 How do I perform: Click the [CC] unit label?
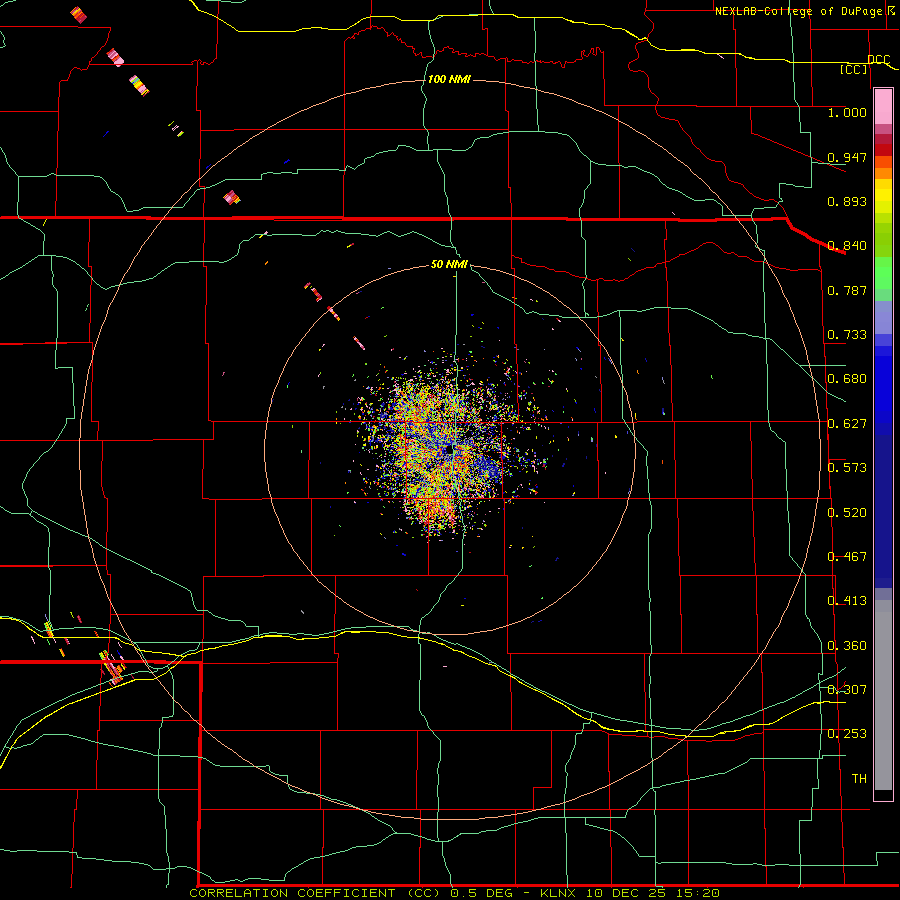(854, 69)
